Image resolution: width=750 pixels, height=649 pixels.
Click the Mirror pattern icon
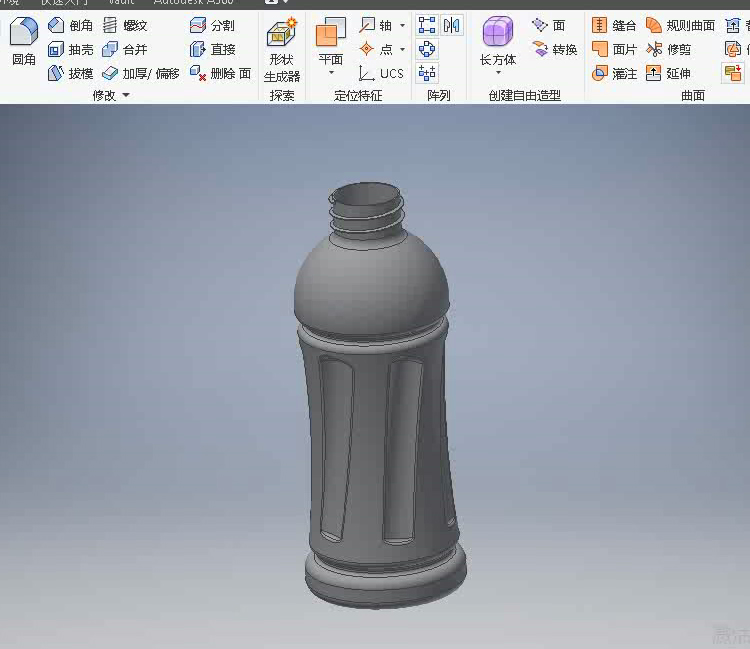click(452, 26)
